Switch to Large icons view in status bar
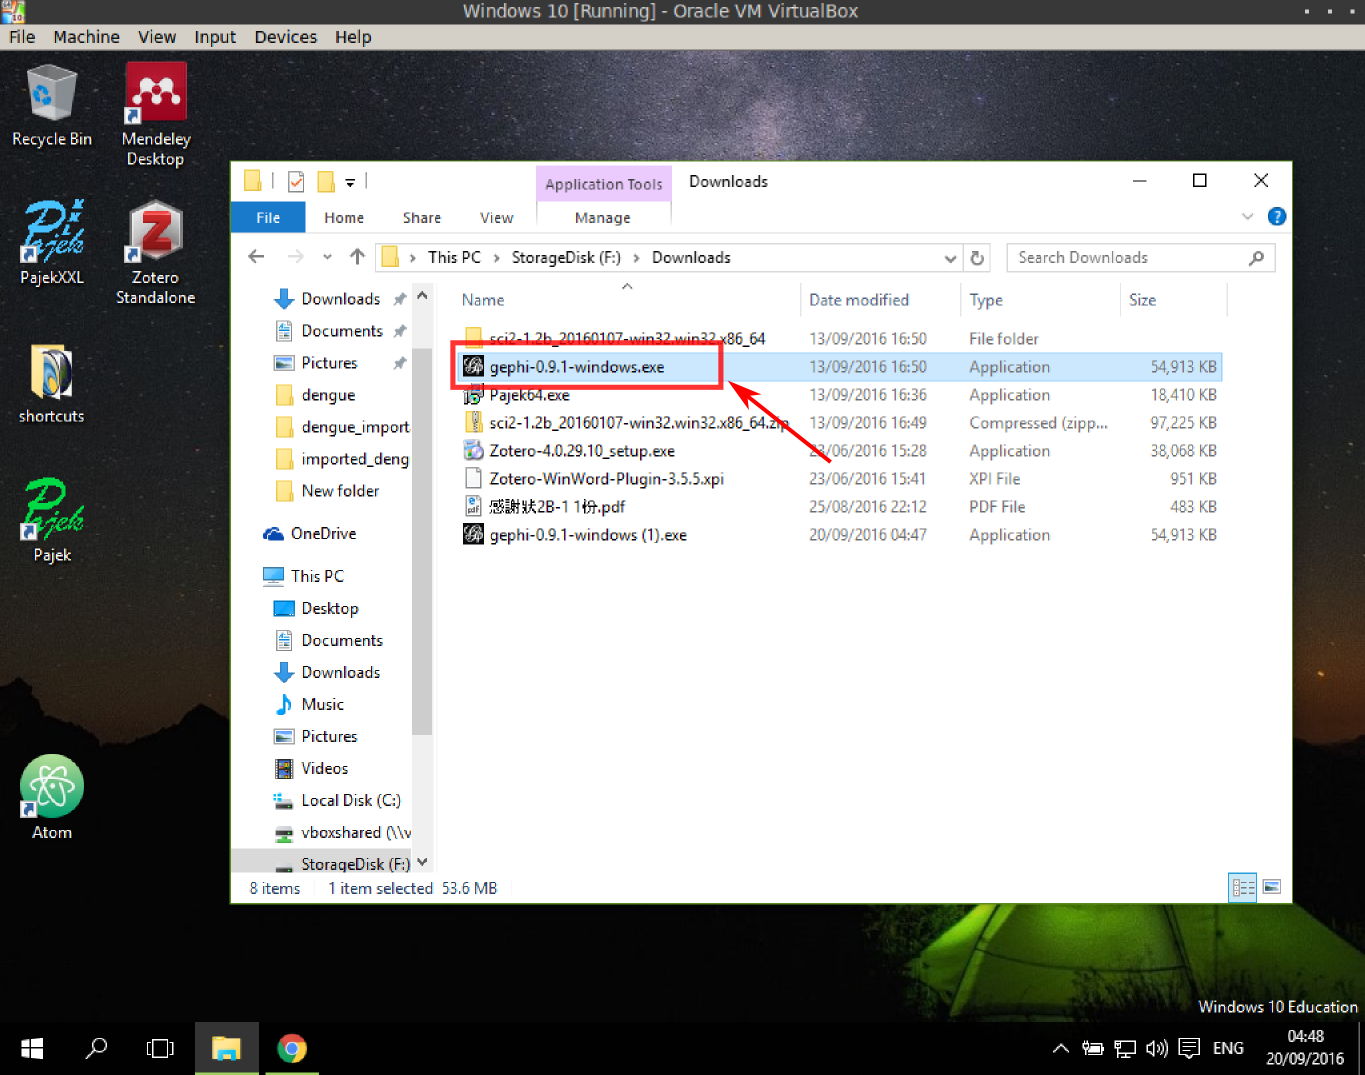Viewport: 1365px width, 1075px height. point(1272,887)
